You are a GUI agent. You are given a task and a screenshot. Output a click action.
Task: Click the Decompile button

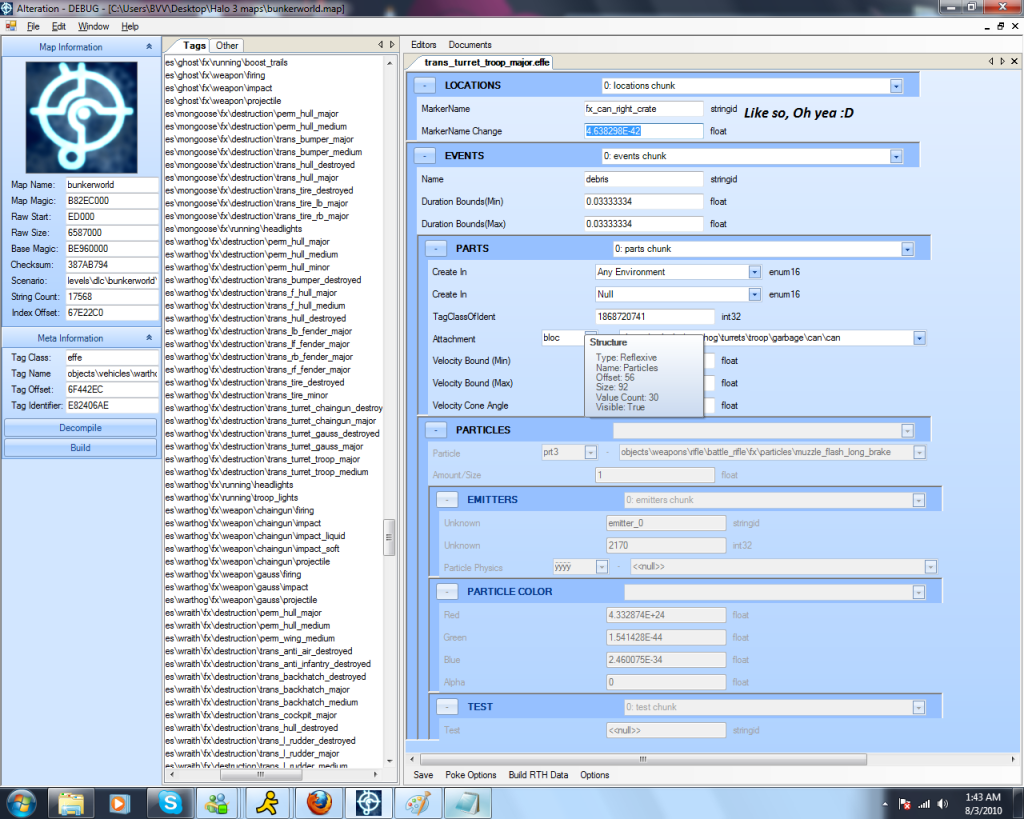80,428
